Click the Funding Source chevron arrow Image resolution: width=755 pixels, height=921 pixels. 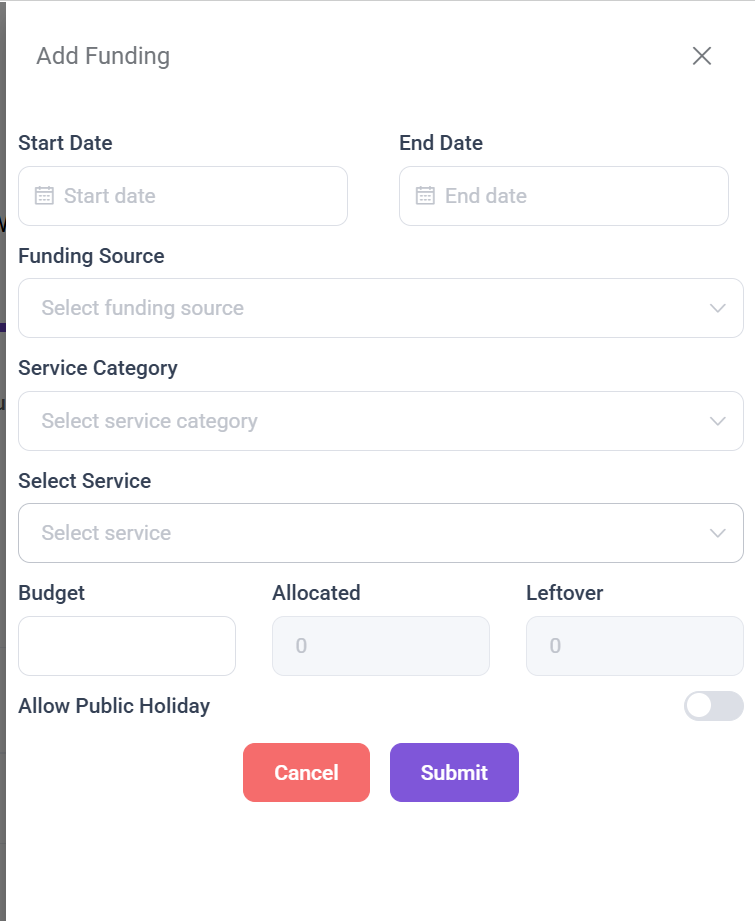tap(717, 308)
